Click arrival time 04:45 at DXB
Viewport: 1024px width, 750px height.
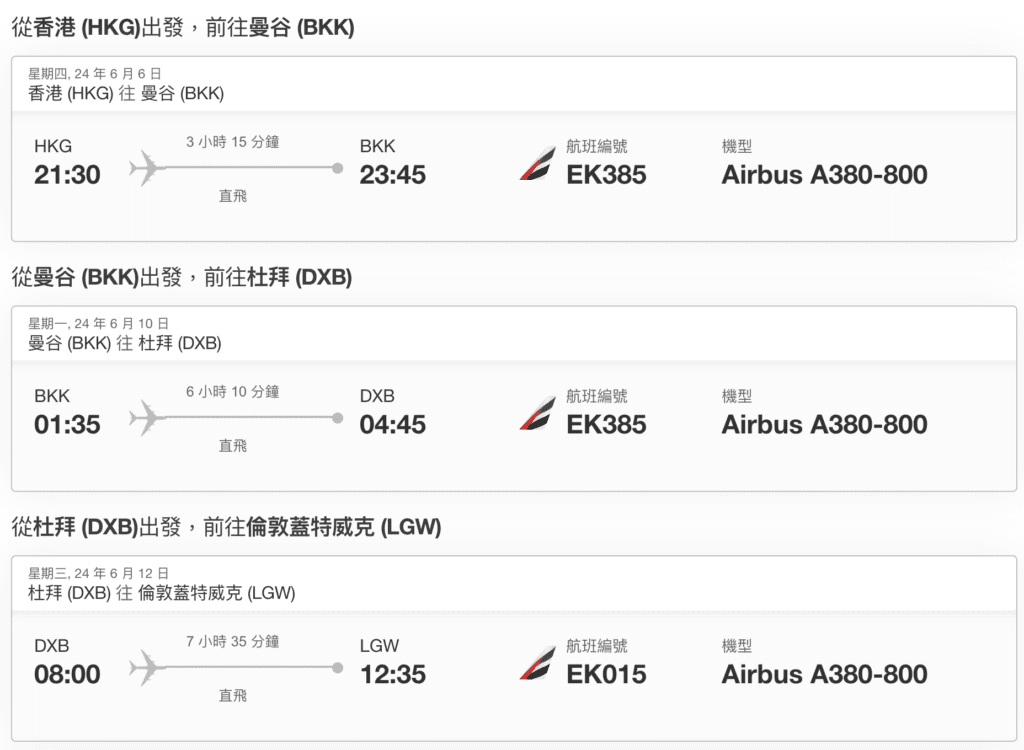(x=392, y=425)
